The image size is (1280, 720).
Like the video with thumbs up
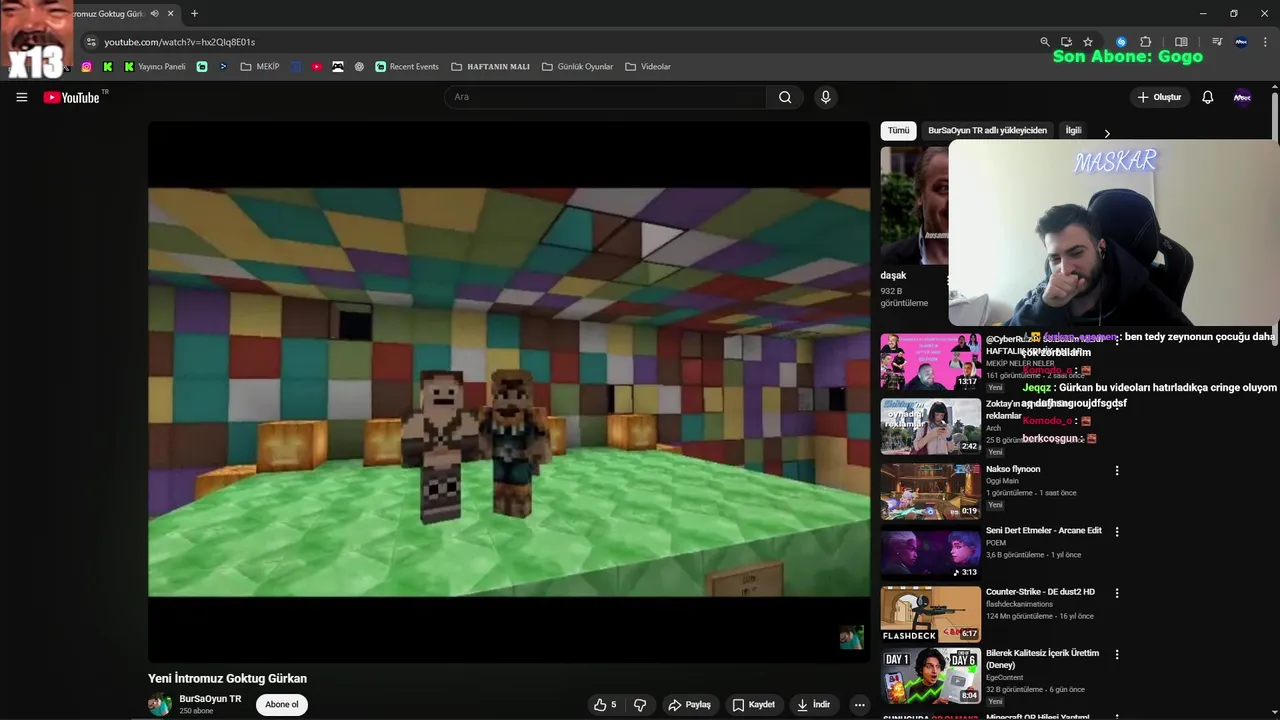(x=605, y=705)
